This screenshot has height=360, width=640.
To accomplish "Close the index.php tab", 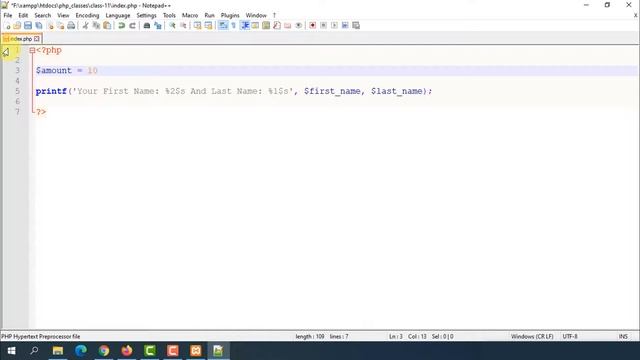I will click(x=37, y=39).
